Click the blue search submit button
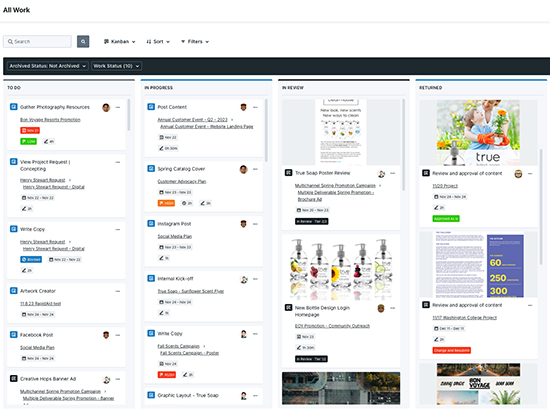The width and height of the screenshot is (550, 420). point(83,41)
